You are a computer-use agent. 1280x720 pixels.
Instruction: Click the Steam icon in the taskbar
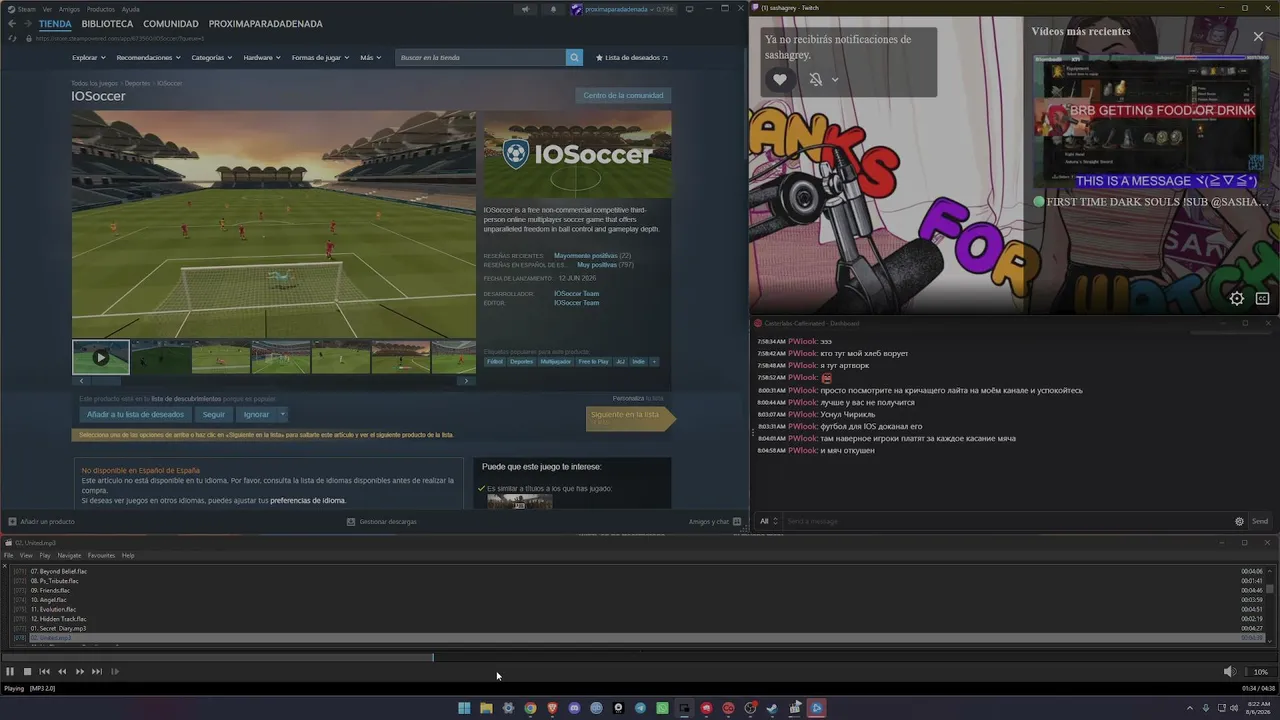click(x=772, y=708)
